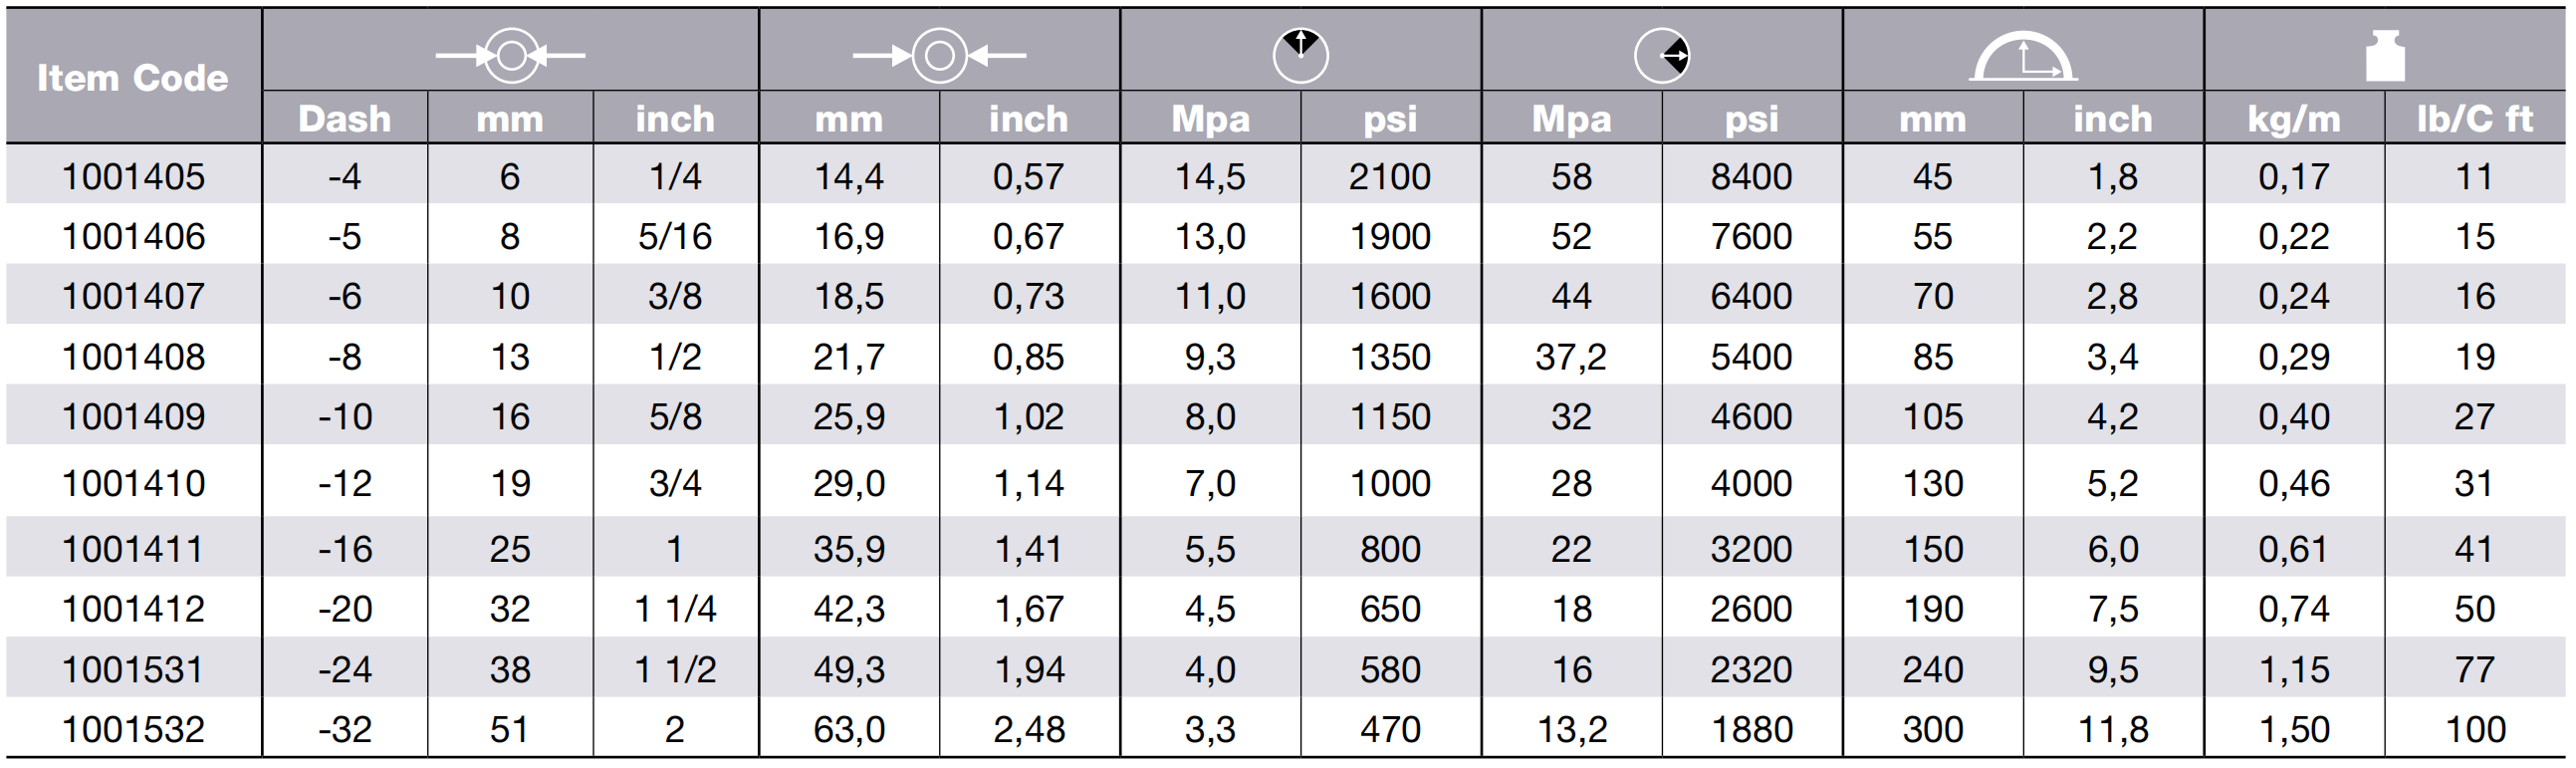The image size is (2576, 768).
Task: Click the inner diameter icon in header
Action: (510, 55)
